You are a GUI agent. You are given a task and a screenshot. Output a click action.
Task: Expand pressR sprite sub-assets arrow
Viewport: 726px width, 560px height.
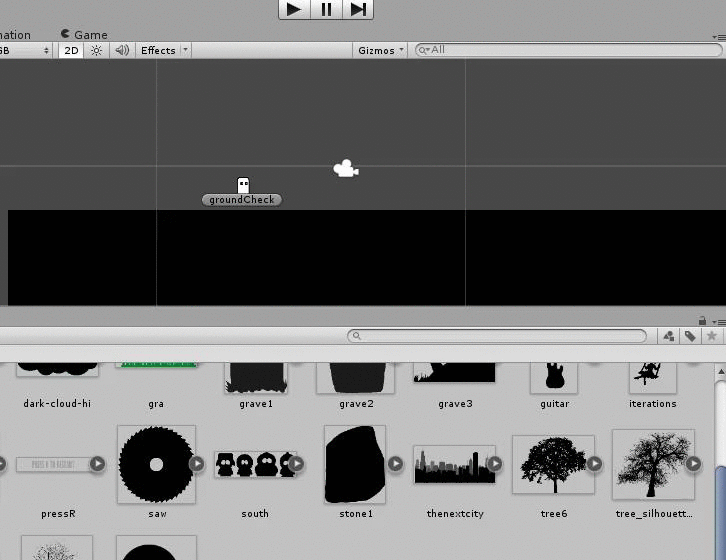(x=97, y=464)
